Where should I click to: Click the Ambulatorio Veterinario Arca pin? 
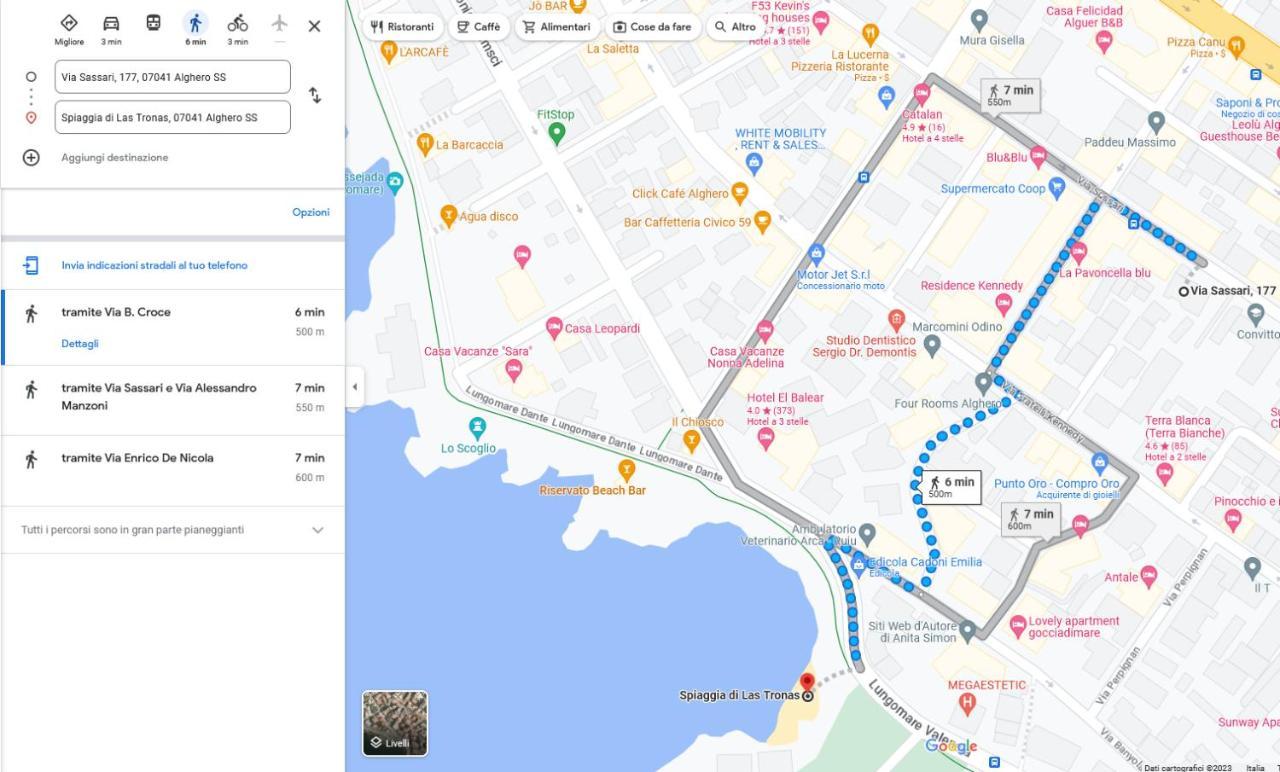coord(867,534)
